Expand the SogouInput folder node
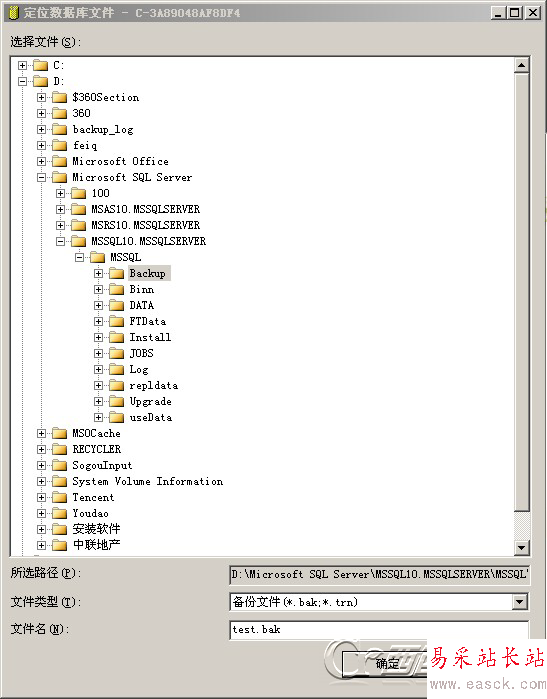 (x=41, y=466)
